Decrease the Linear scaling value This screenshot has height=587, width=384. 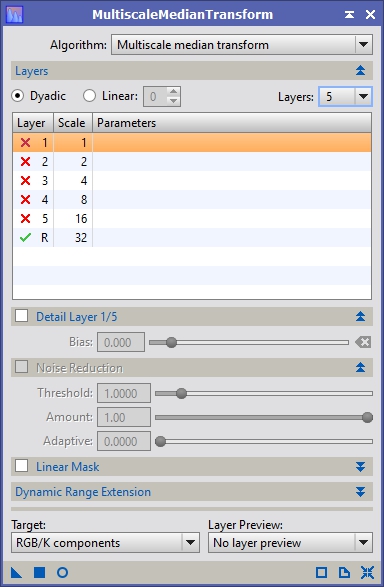[x=173, y=101]
